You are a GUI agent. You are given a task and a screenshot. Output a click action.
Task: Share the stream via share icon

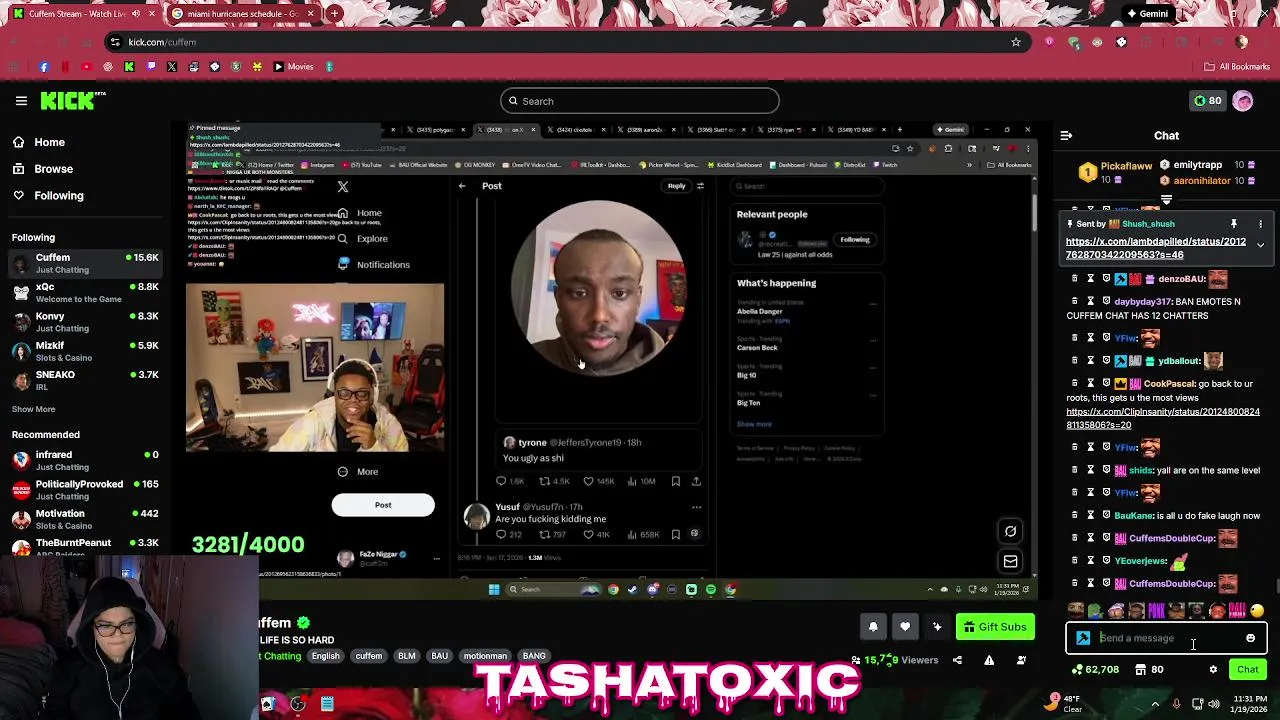957,660
